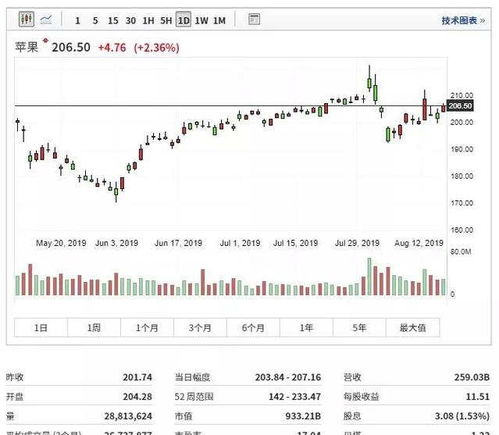Click the 210.00 price axis label
Viewport: 499px width, 435px height.
click(x=462, y=95)
